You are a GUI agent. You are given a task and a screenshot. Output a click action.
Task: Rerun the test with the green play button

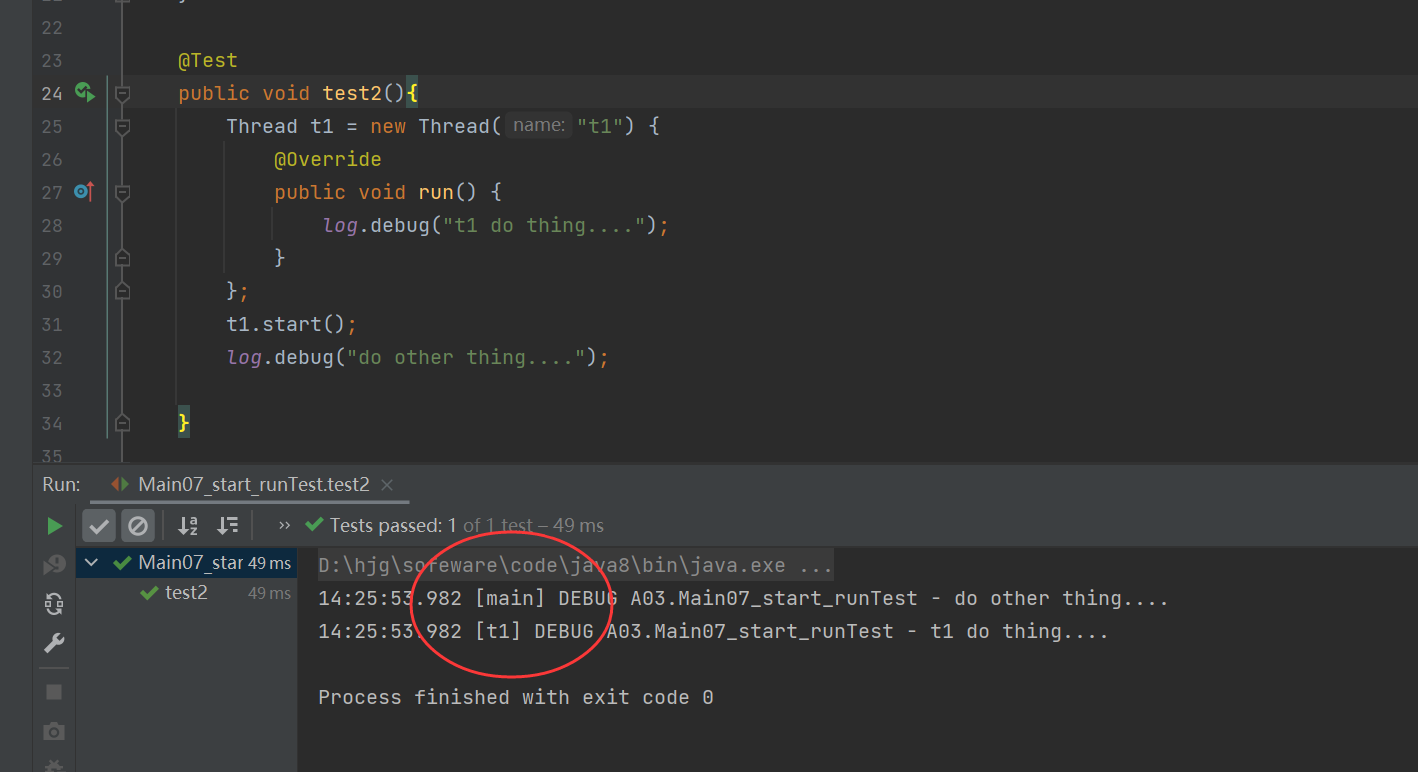coord(54,526)
